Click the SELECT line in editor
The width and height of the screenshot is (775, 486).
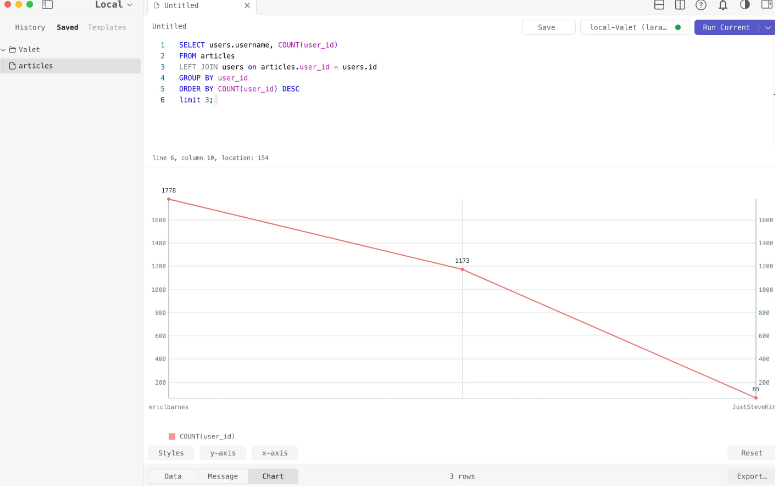coord(258,45)
